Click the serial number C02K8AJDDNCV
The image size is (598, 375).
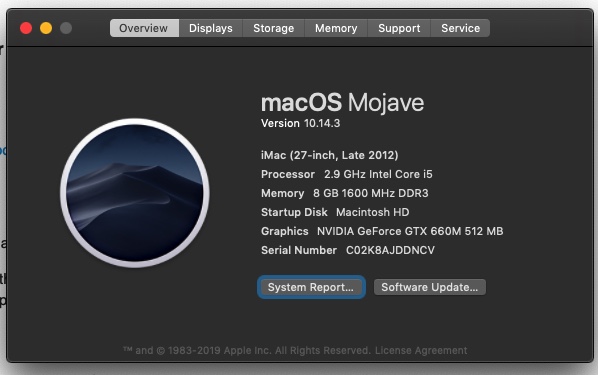390,250
